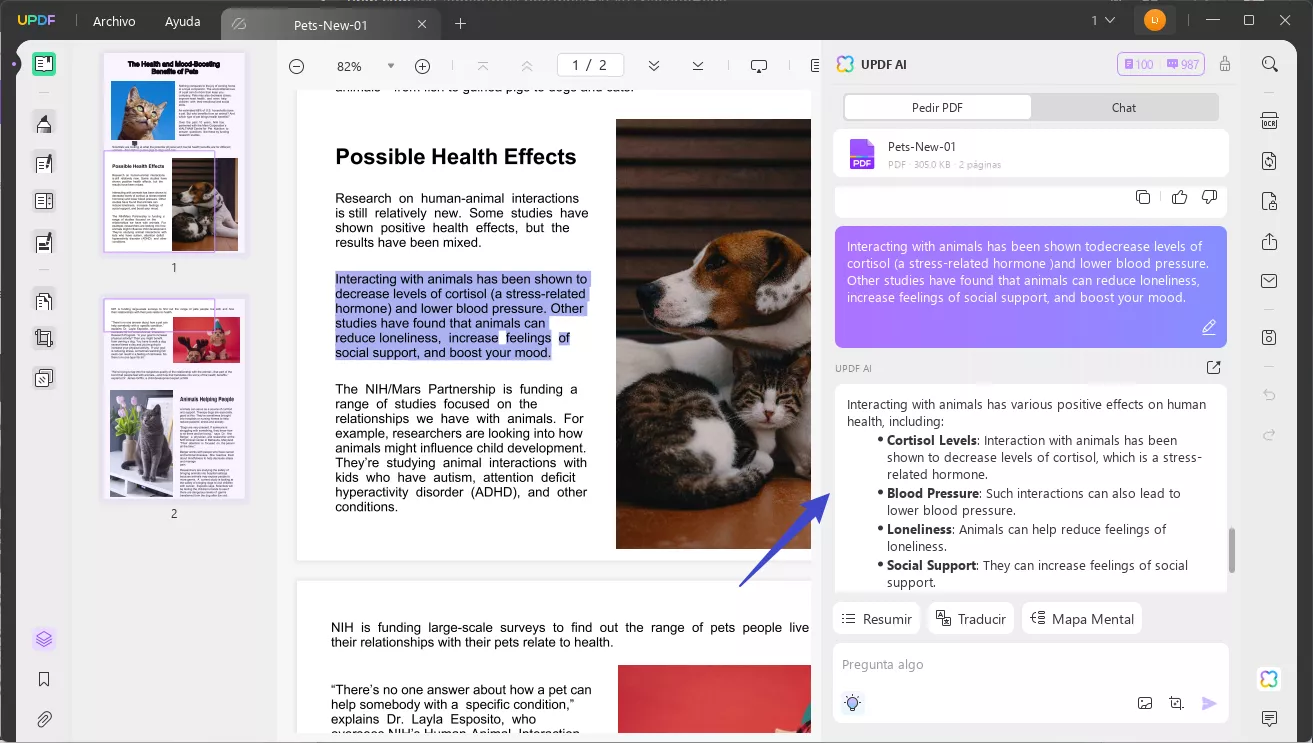1313x743 pixels.
Task: Go to the next page
Action: tap(654, 66)
